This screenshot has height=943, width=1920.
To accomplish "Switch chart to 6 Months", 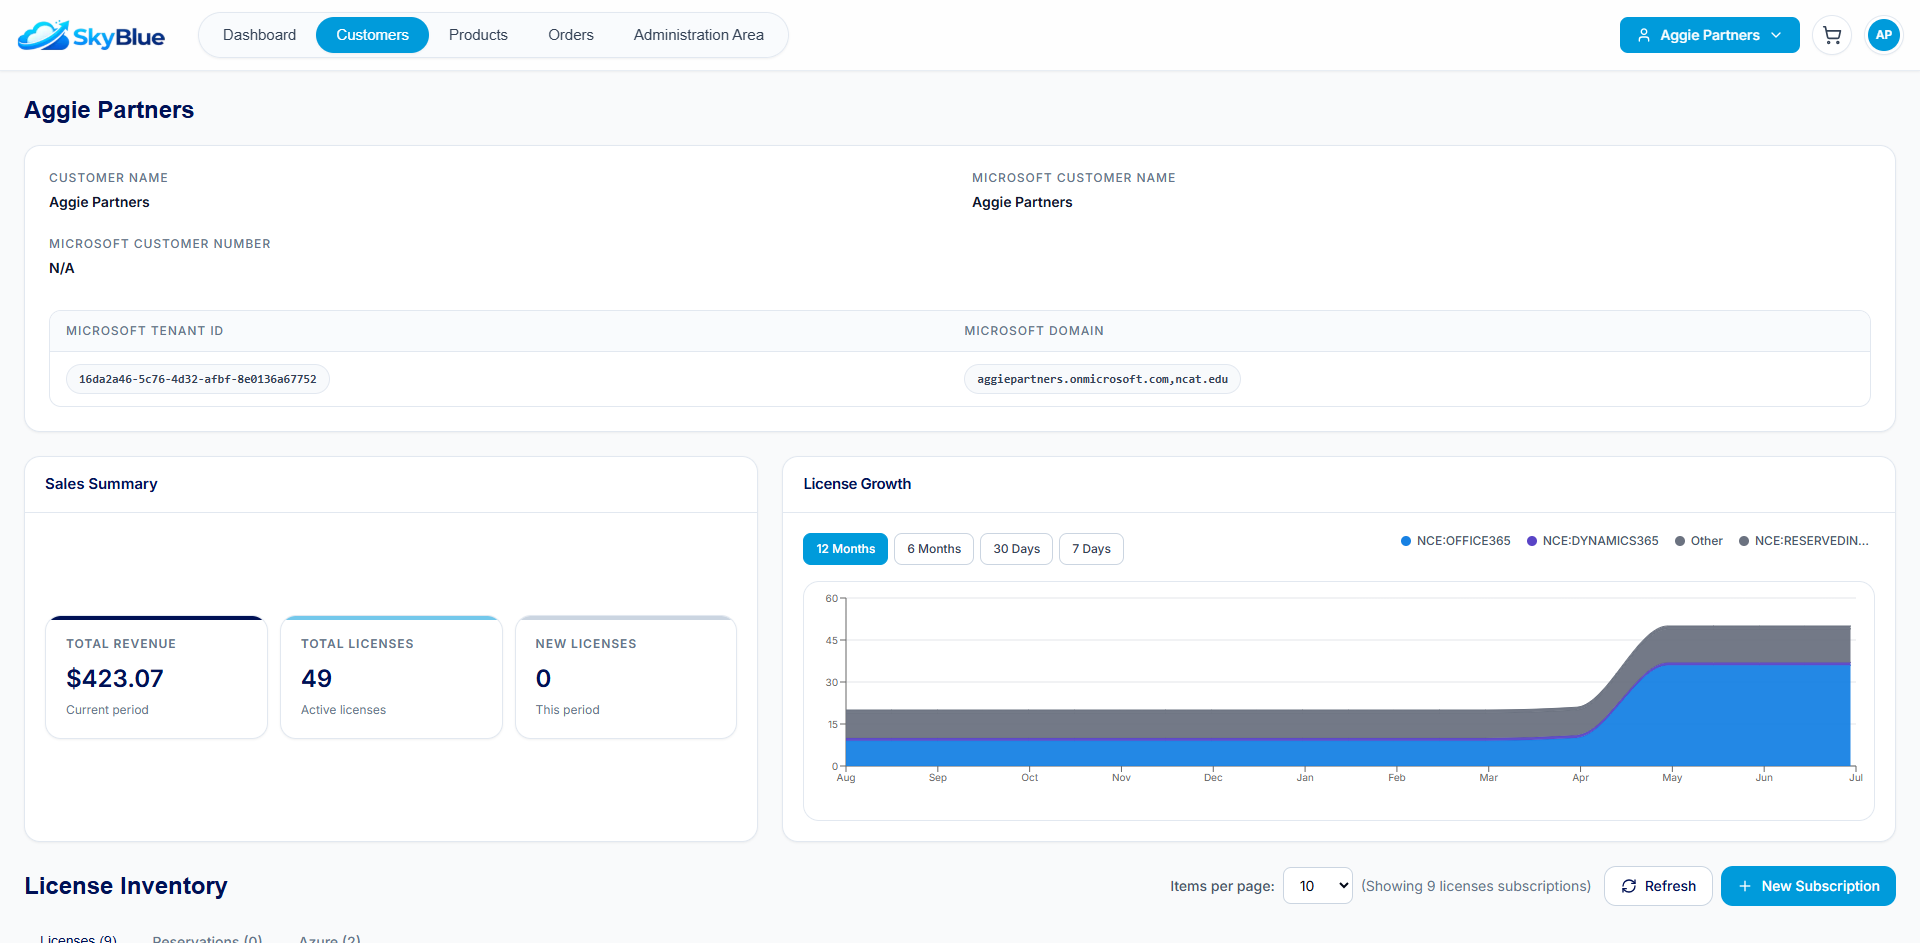I will (x=934, y=549).
